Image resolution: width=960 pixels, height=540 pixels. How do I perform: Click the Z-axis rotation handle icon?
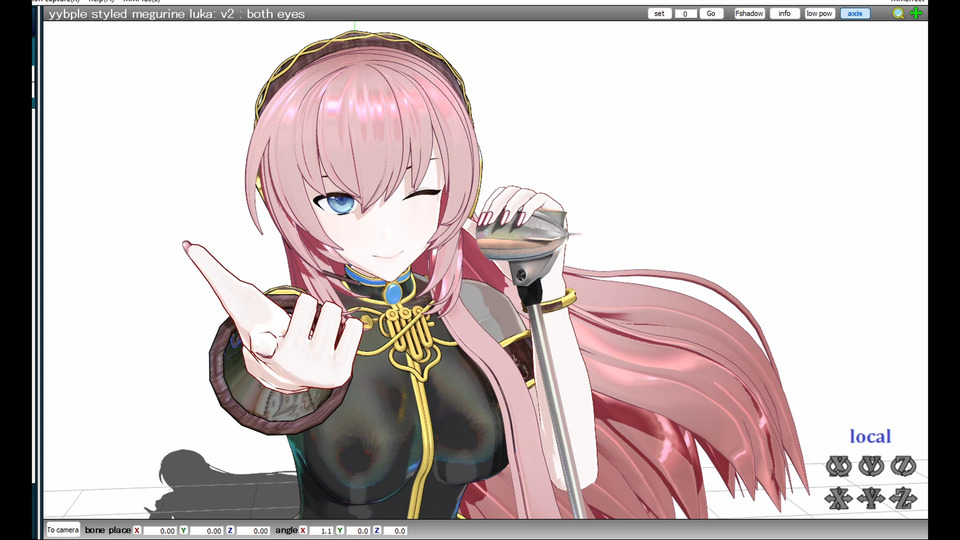click(x=904, y=467)
